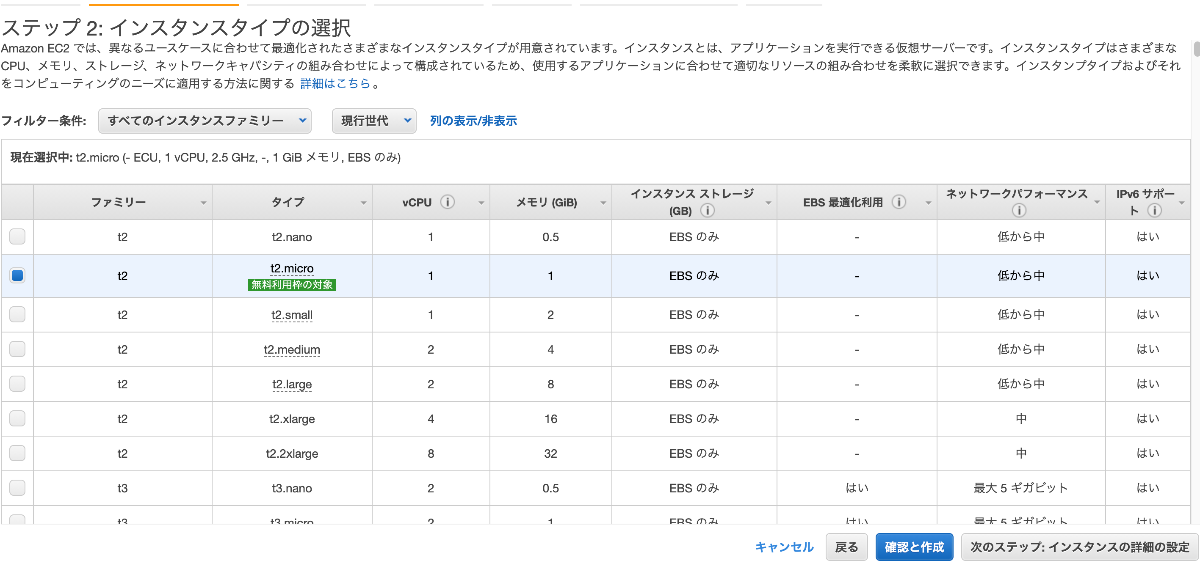
Task: Click the EBS のみ cell in t2.large row
Action: 694,384
